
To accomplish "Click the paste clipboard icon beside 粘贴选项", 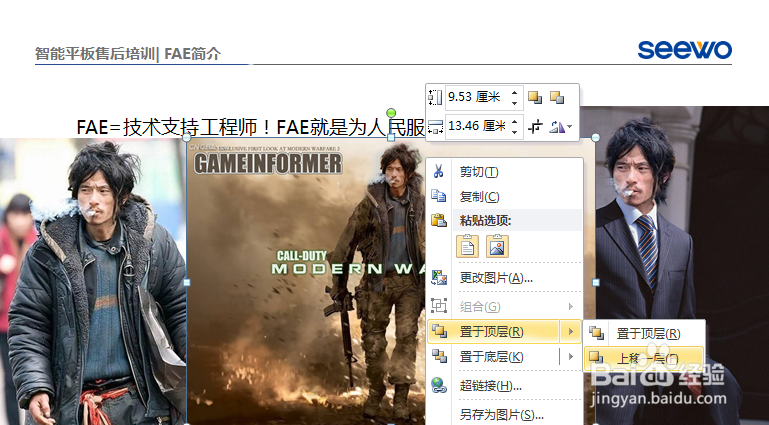I will pos(438,220).
